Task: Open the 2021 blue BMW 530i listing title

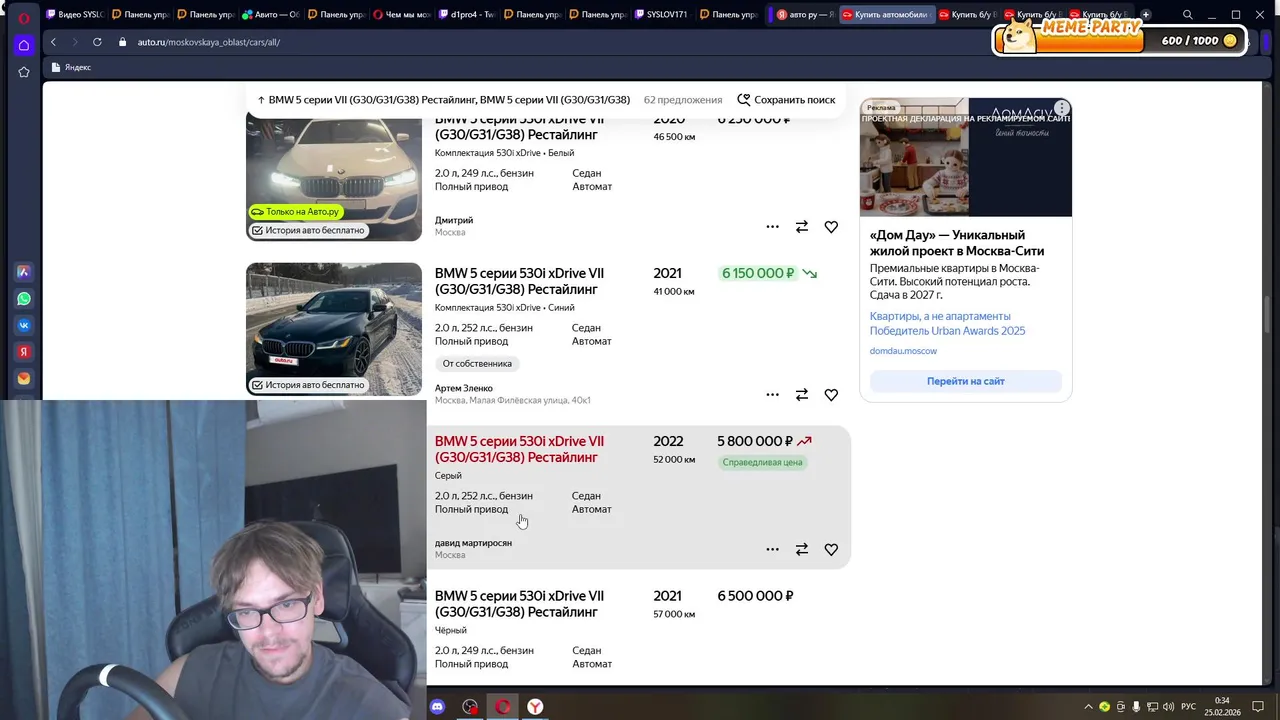Action: tap(519, 281)
